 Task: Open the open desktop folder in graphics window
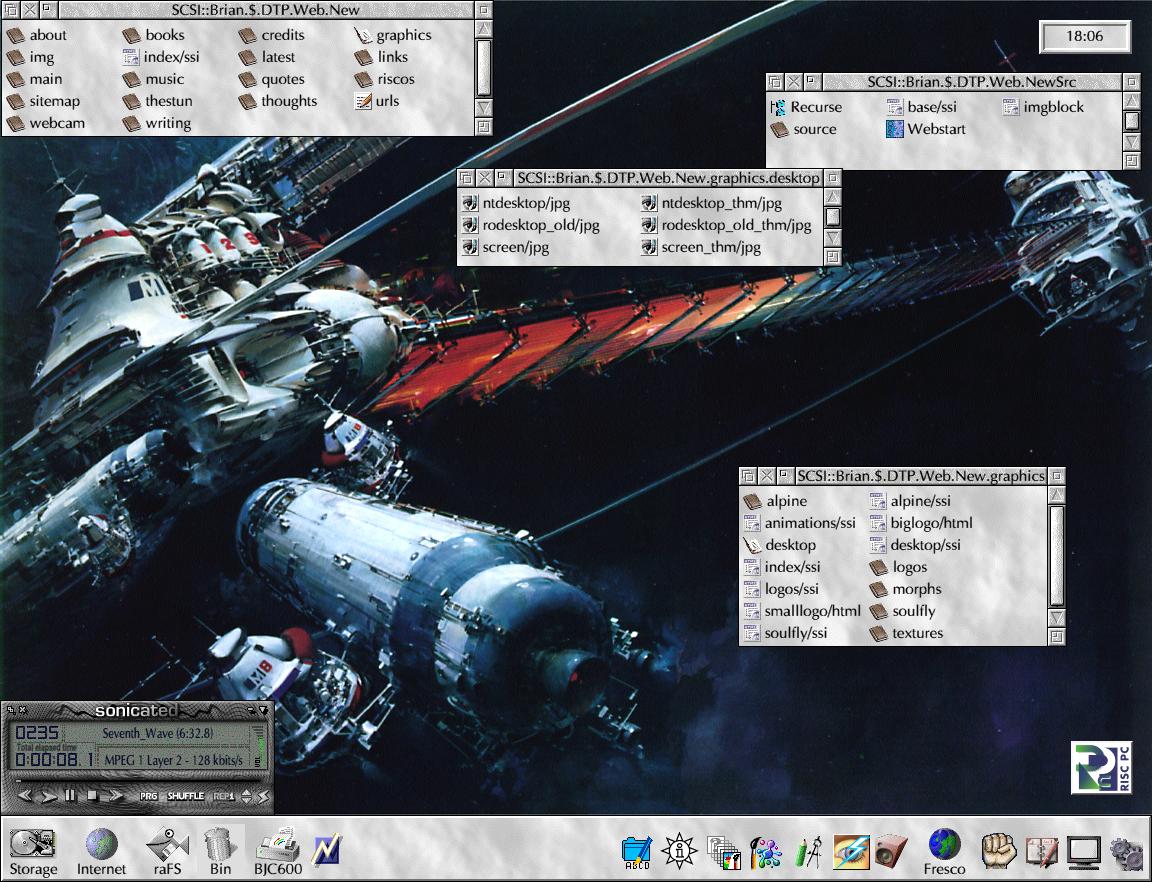pos(780,545)
